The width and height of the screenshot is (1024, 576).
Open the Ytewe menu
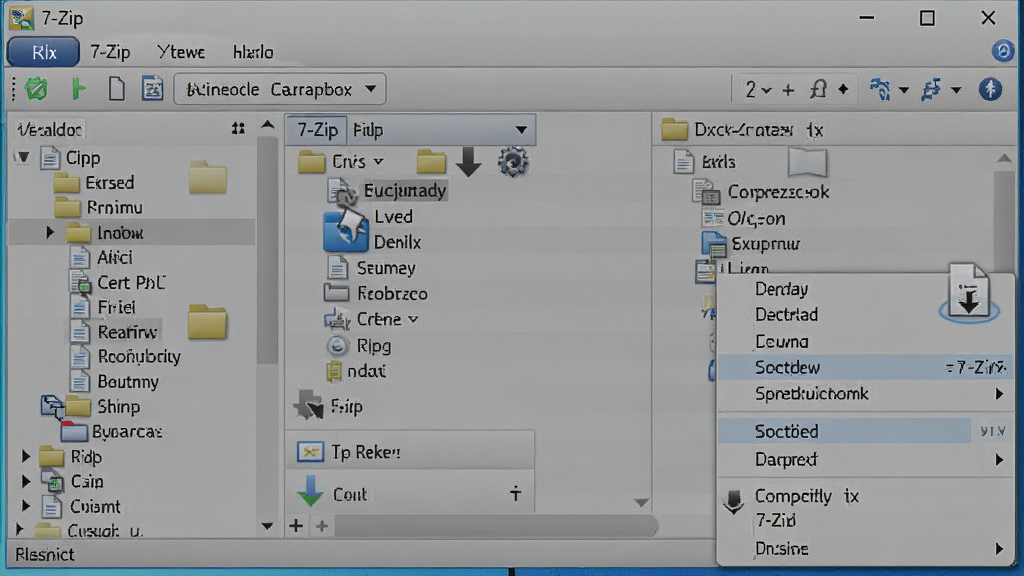pos(181,52)
